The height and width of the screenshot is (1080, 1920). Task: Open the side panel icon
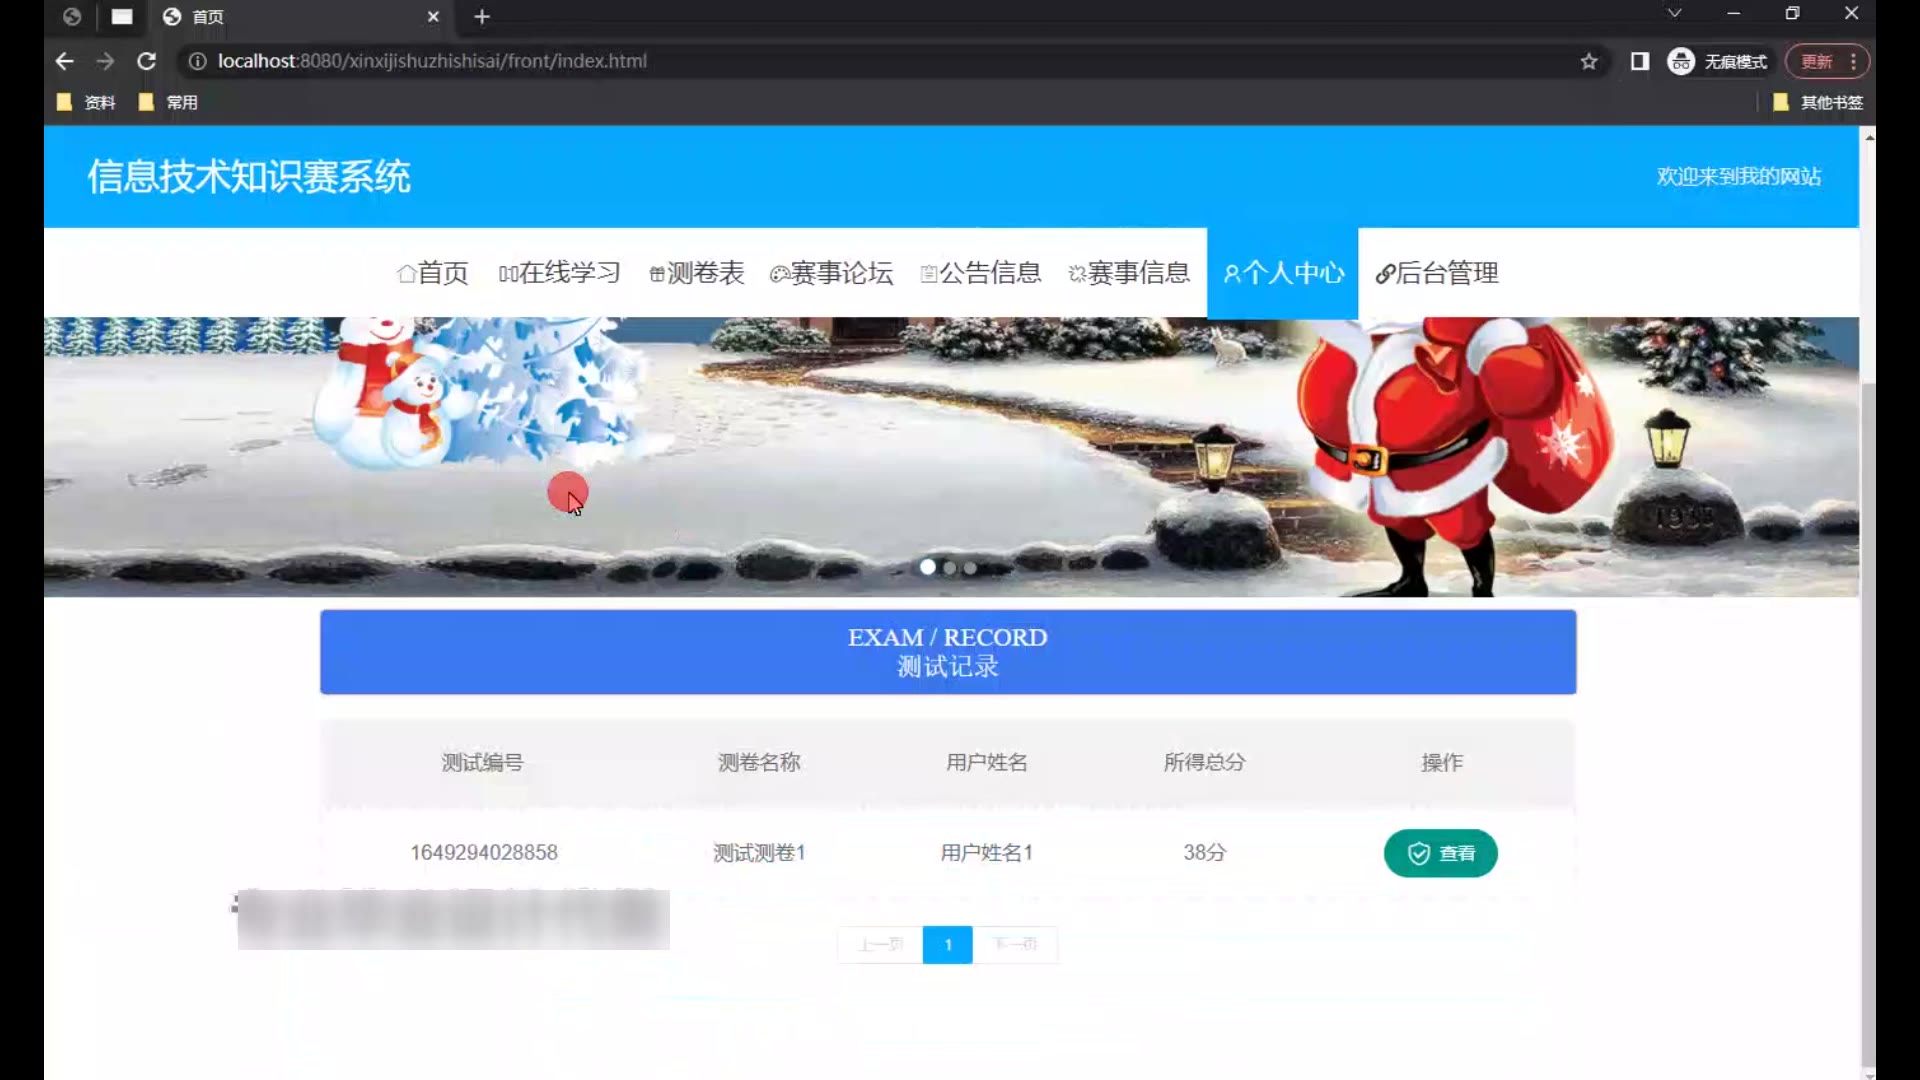coord(1640,62)
